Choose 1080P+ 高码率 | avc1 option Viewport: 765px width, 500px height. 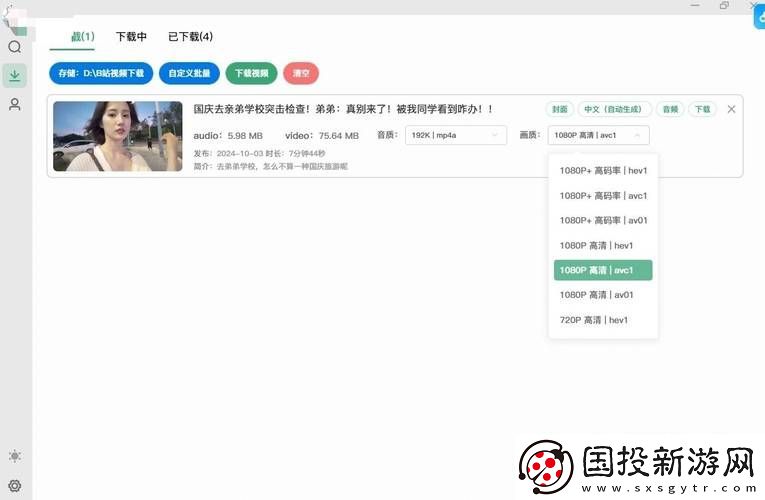pyautogui.click(x=603, y=196)
